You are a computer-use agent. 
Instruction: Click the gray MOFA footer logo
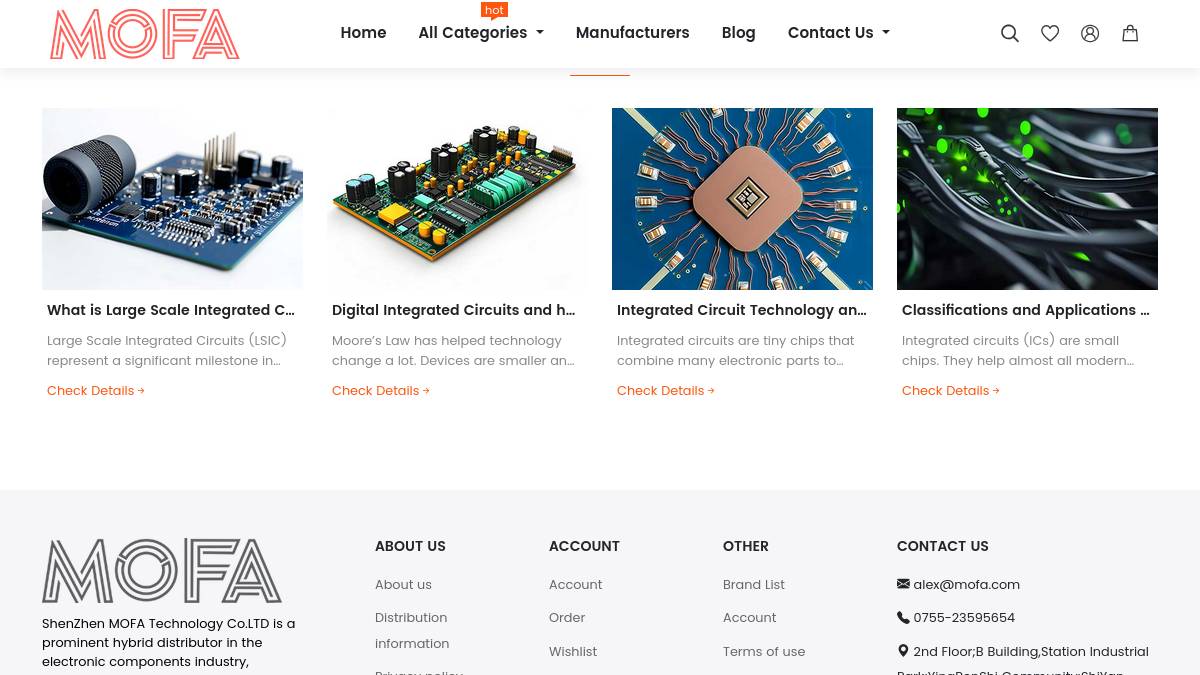[162, 571]
